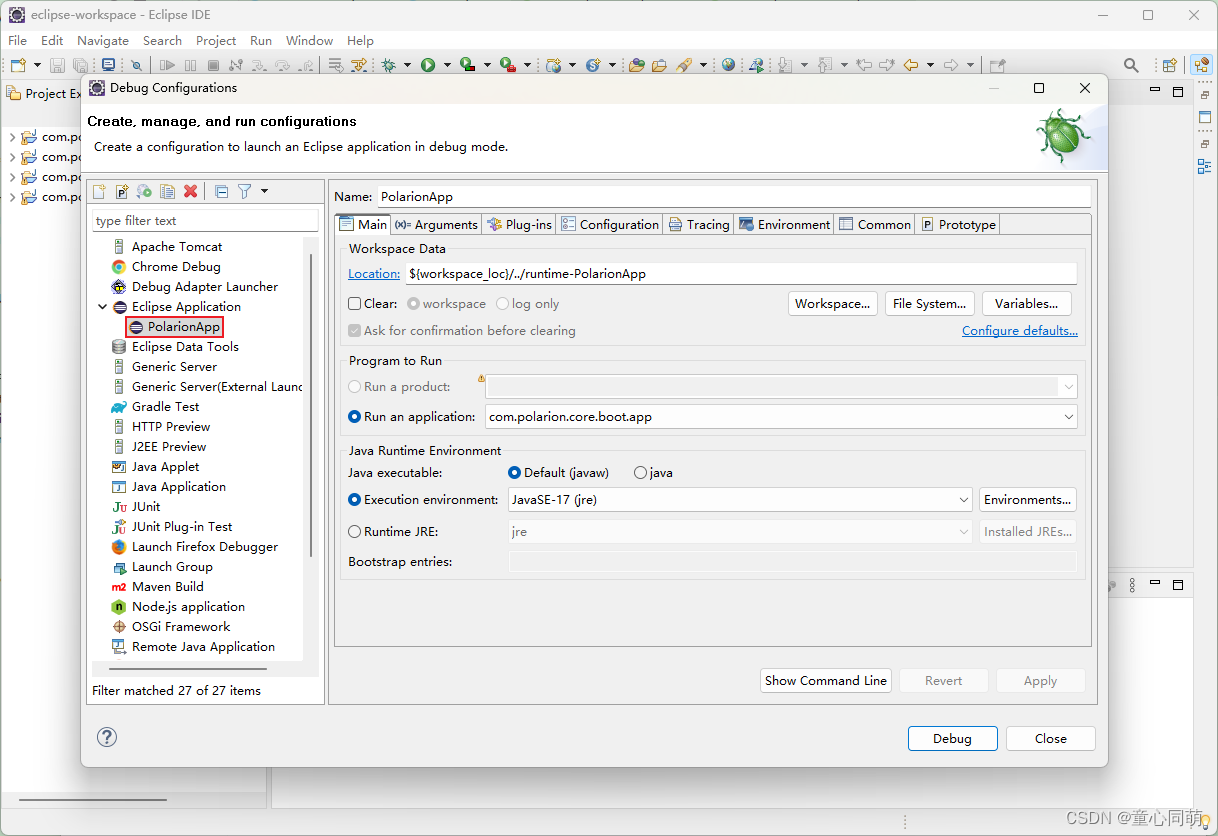The image size is (1218, 836).
Task: Click the File System... button
Action: coord(929,303)
